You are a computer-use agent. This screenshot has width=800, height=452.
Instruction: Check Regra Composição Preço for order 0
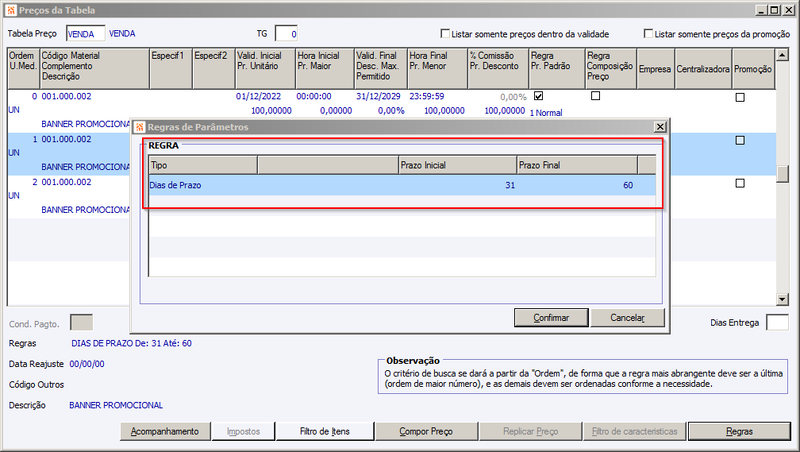(595, 95)
